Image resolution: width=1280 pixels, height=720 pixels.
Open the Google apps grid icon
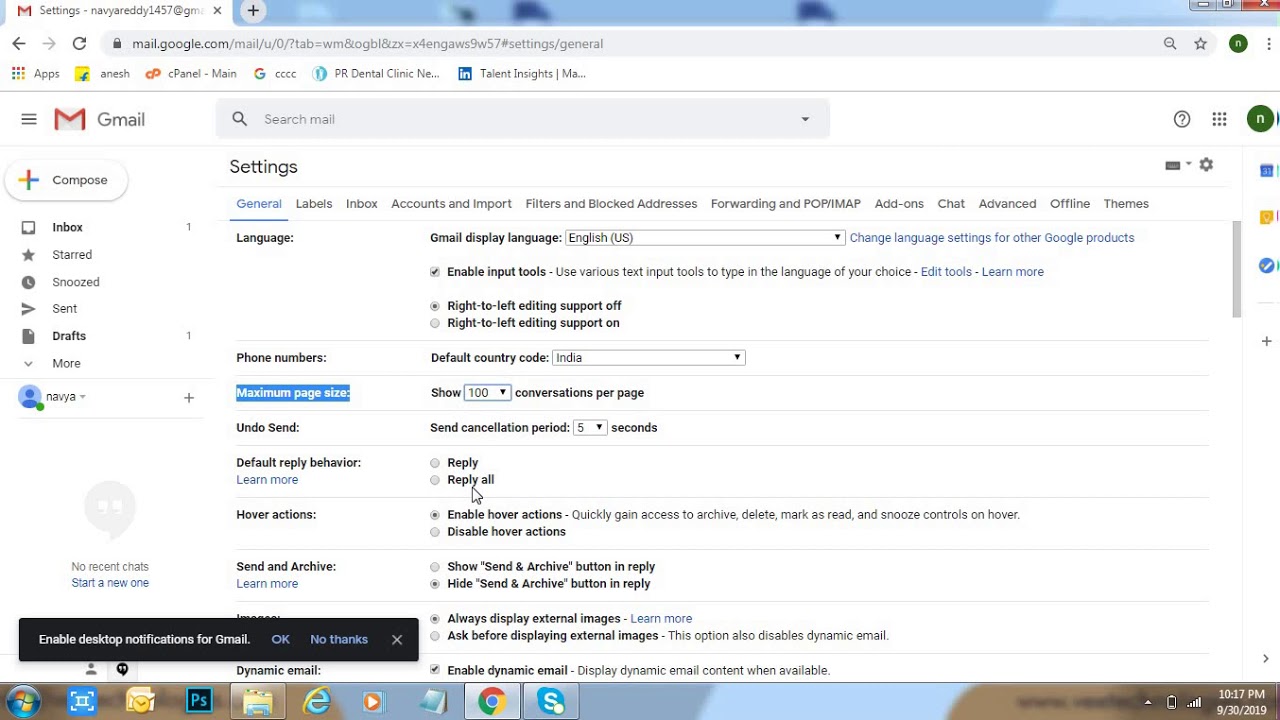1219,119
